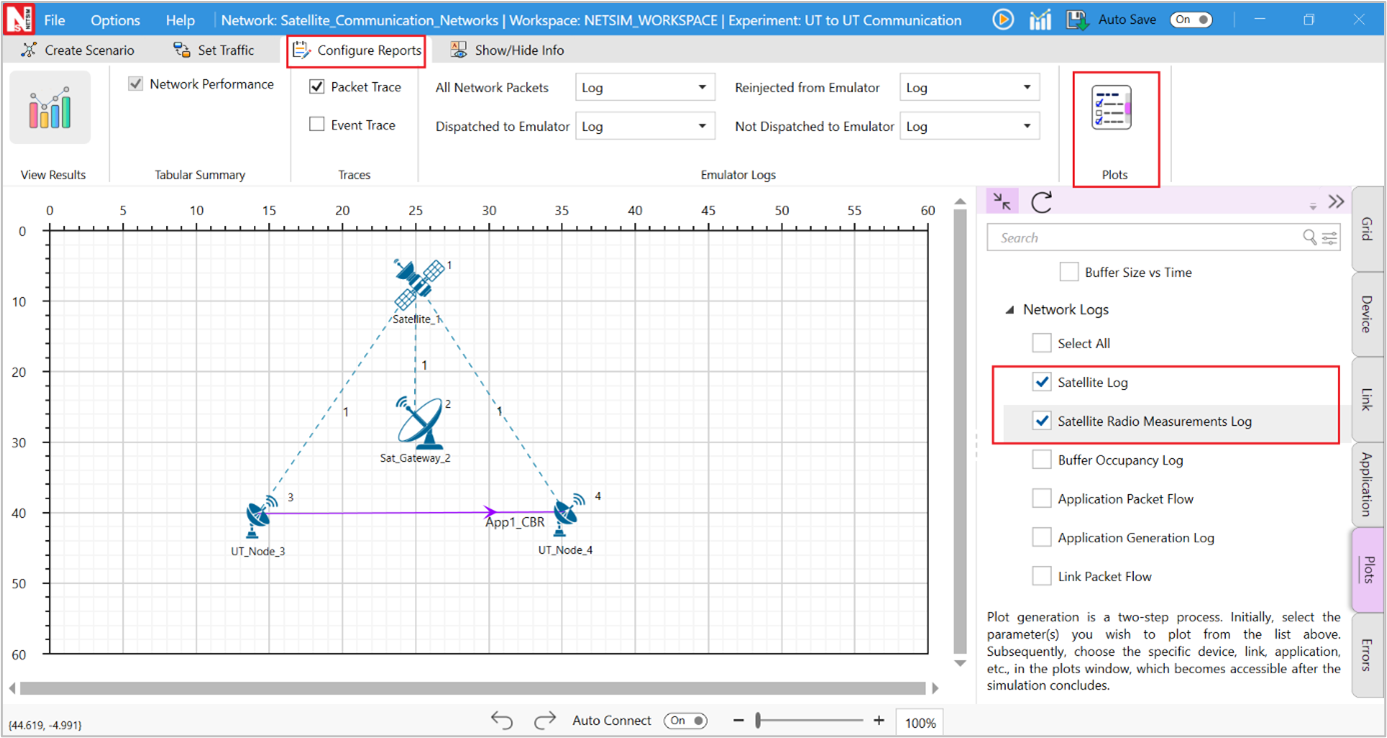This screenshot has width=1387, height=738.
Task: Open the Plots icon in the ribbon
Action: (1112, 109)
